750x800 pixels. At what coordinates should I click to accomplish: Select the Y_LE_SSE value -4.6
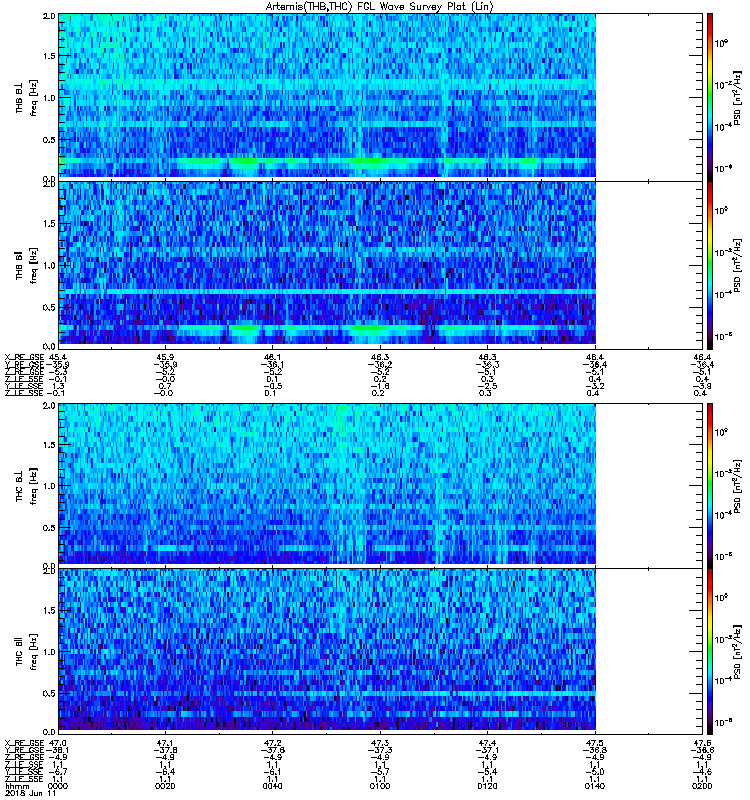click(x=701, y=772)
